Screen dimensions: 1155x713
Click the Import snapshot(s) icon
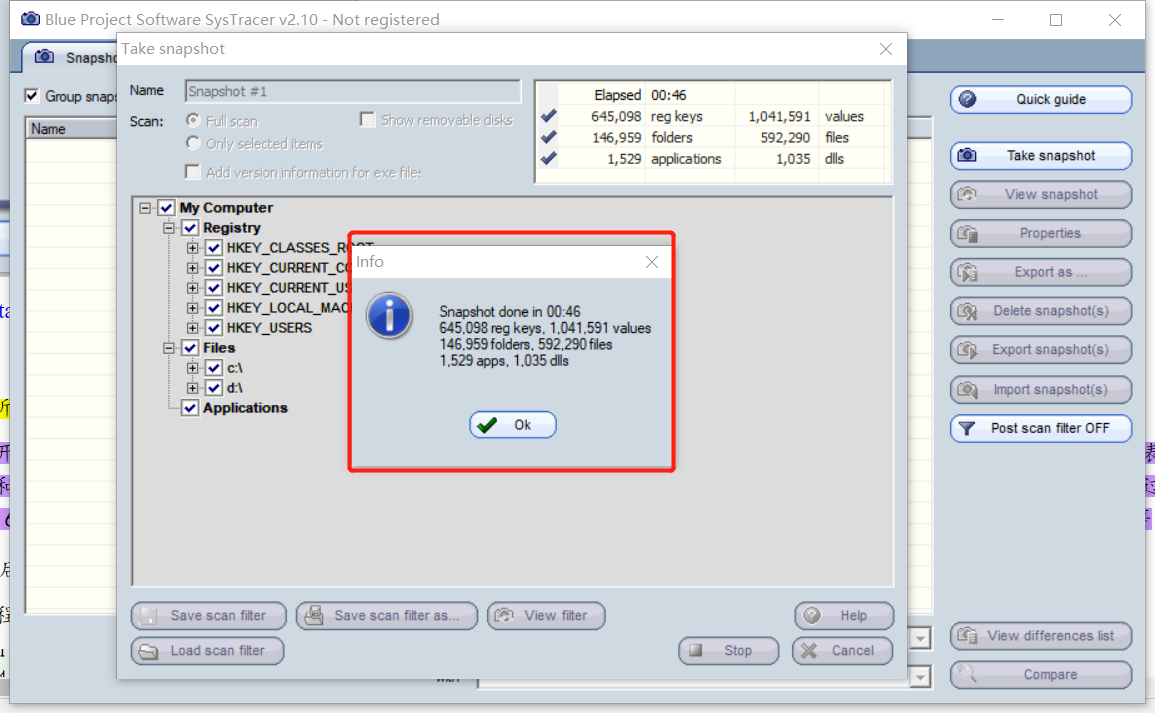tap(967, 390)
